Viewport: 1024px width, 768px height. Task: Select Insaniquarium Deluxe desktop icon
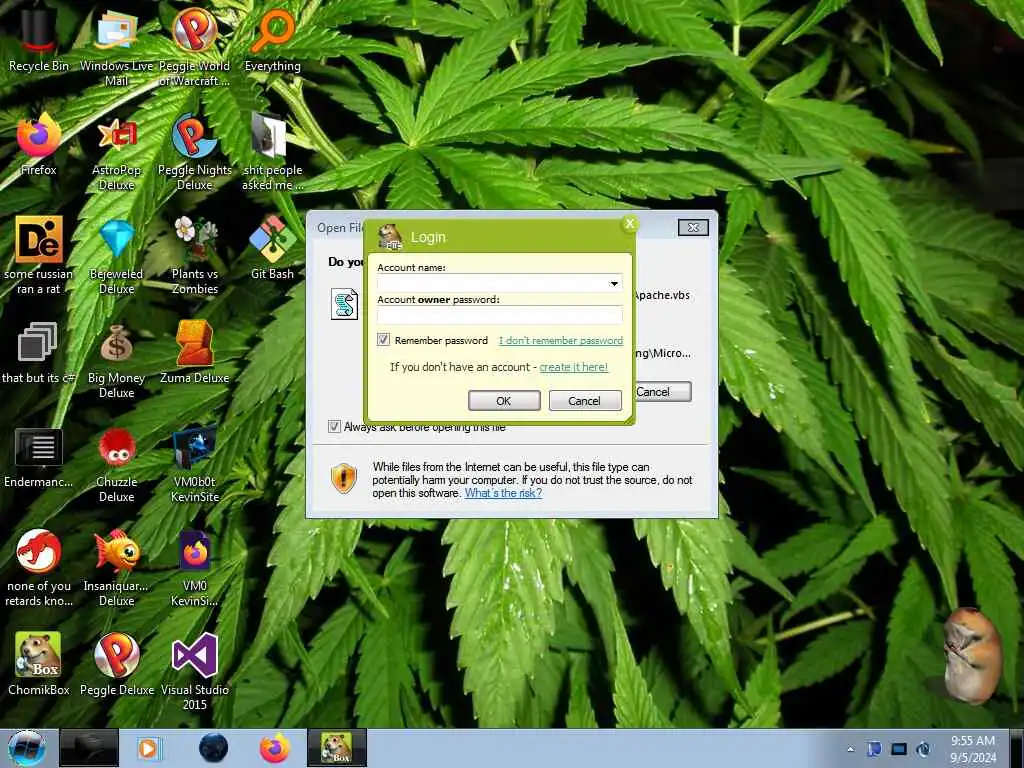[x=116, y=567]
